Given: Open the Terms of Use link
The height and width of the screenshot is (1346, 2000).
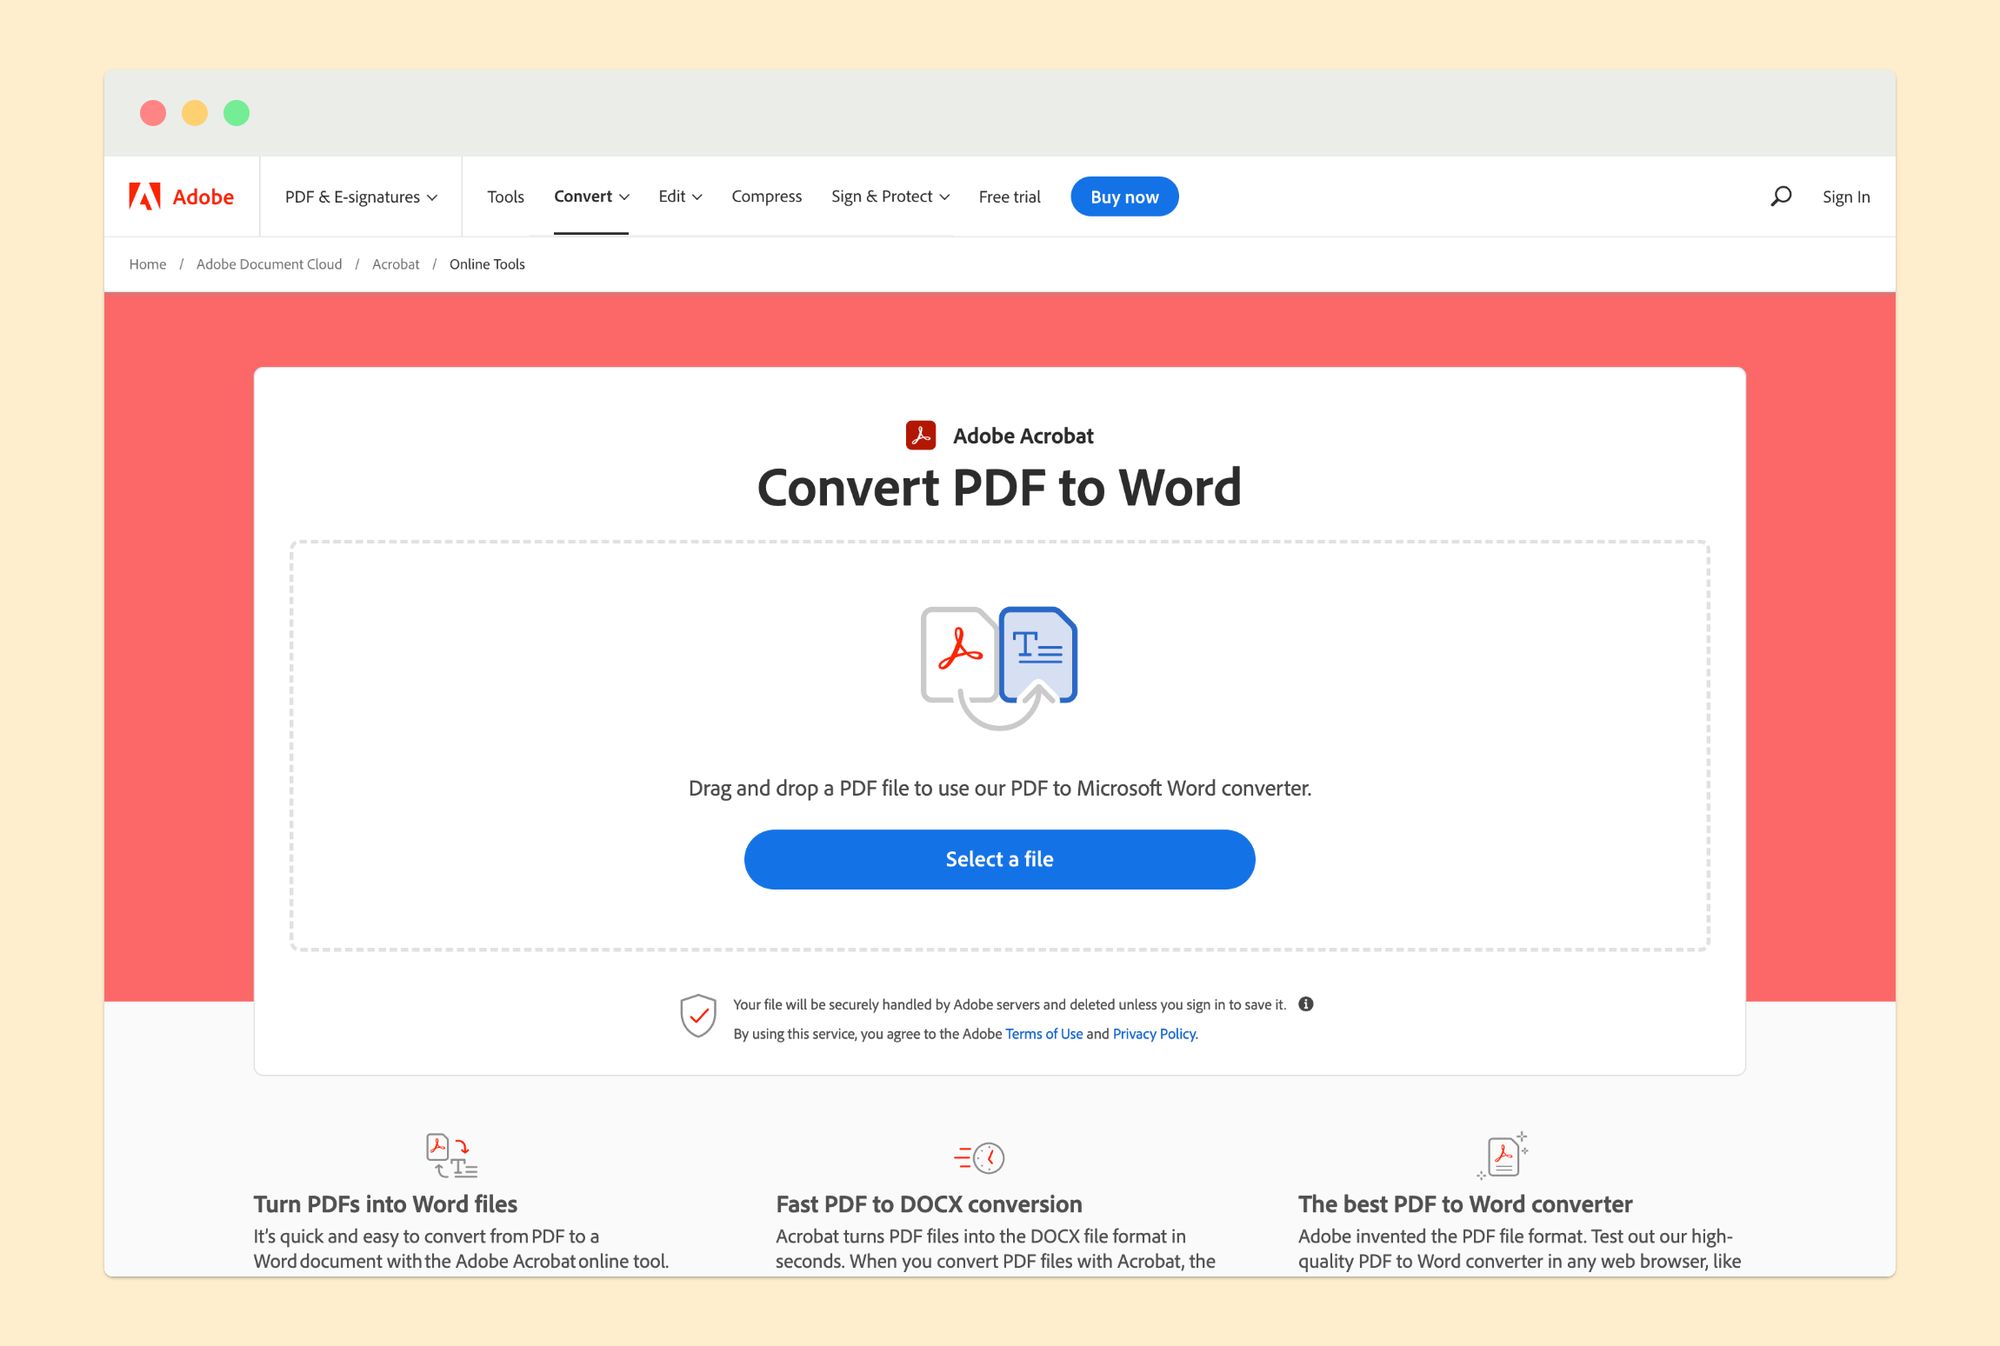Looking at the screenshot, I should pyautogui.click(x=1043, y=1034).
